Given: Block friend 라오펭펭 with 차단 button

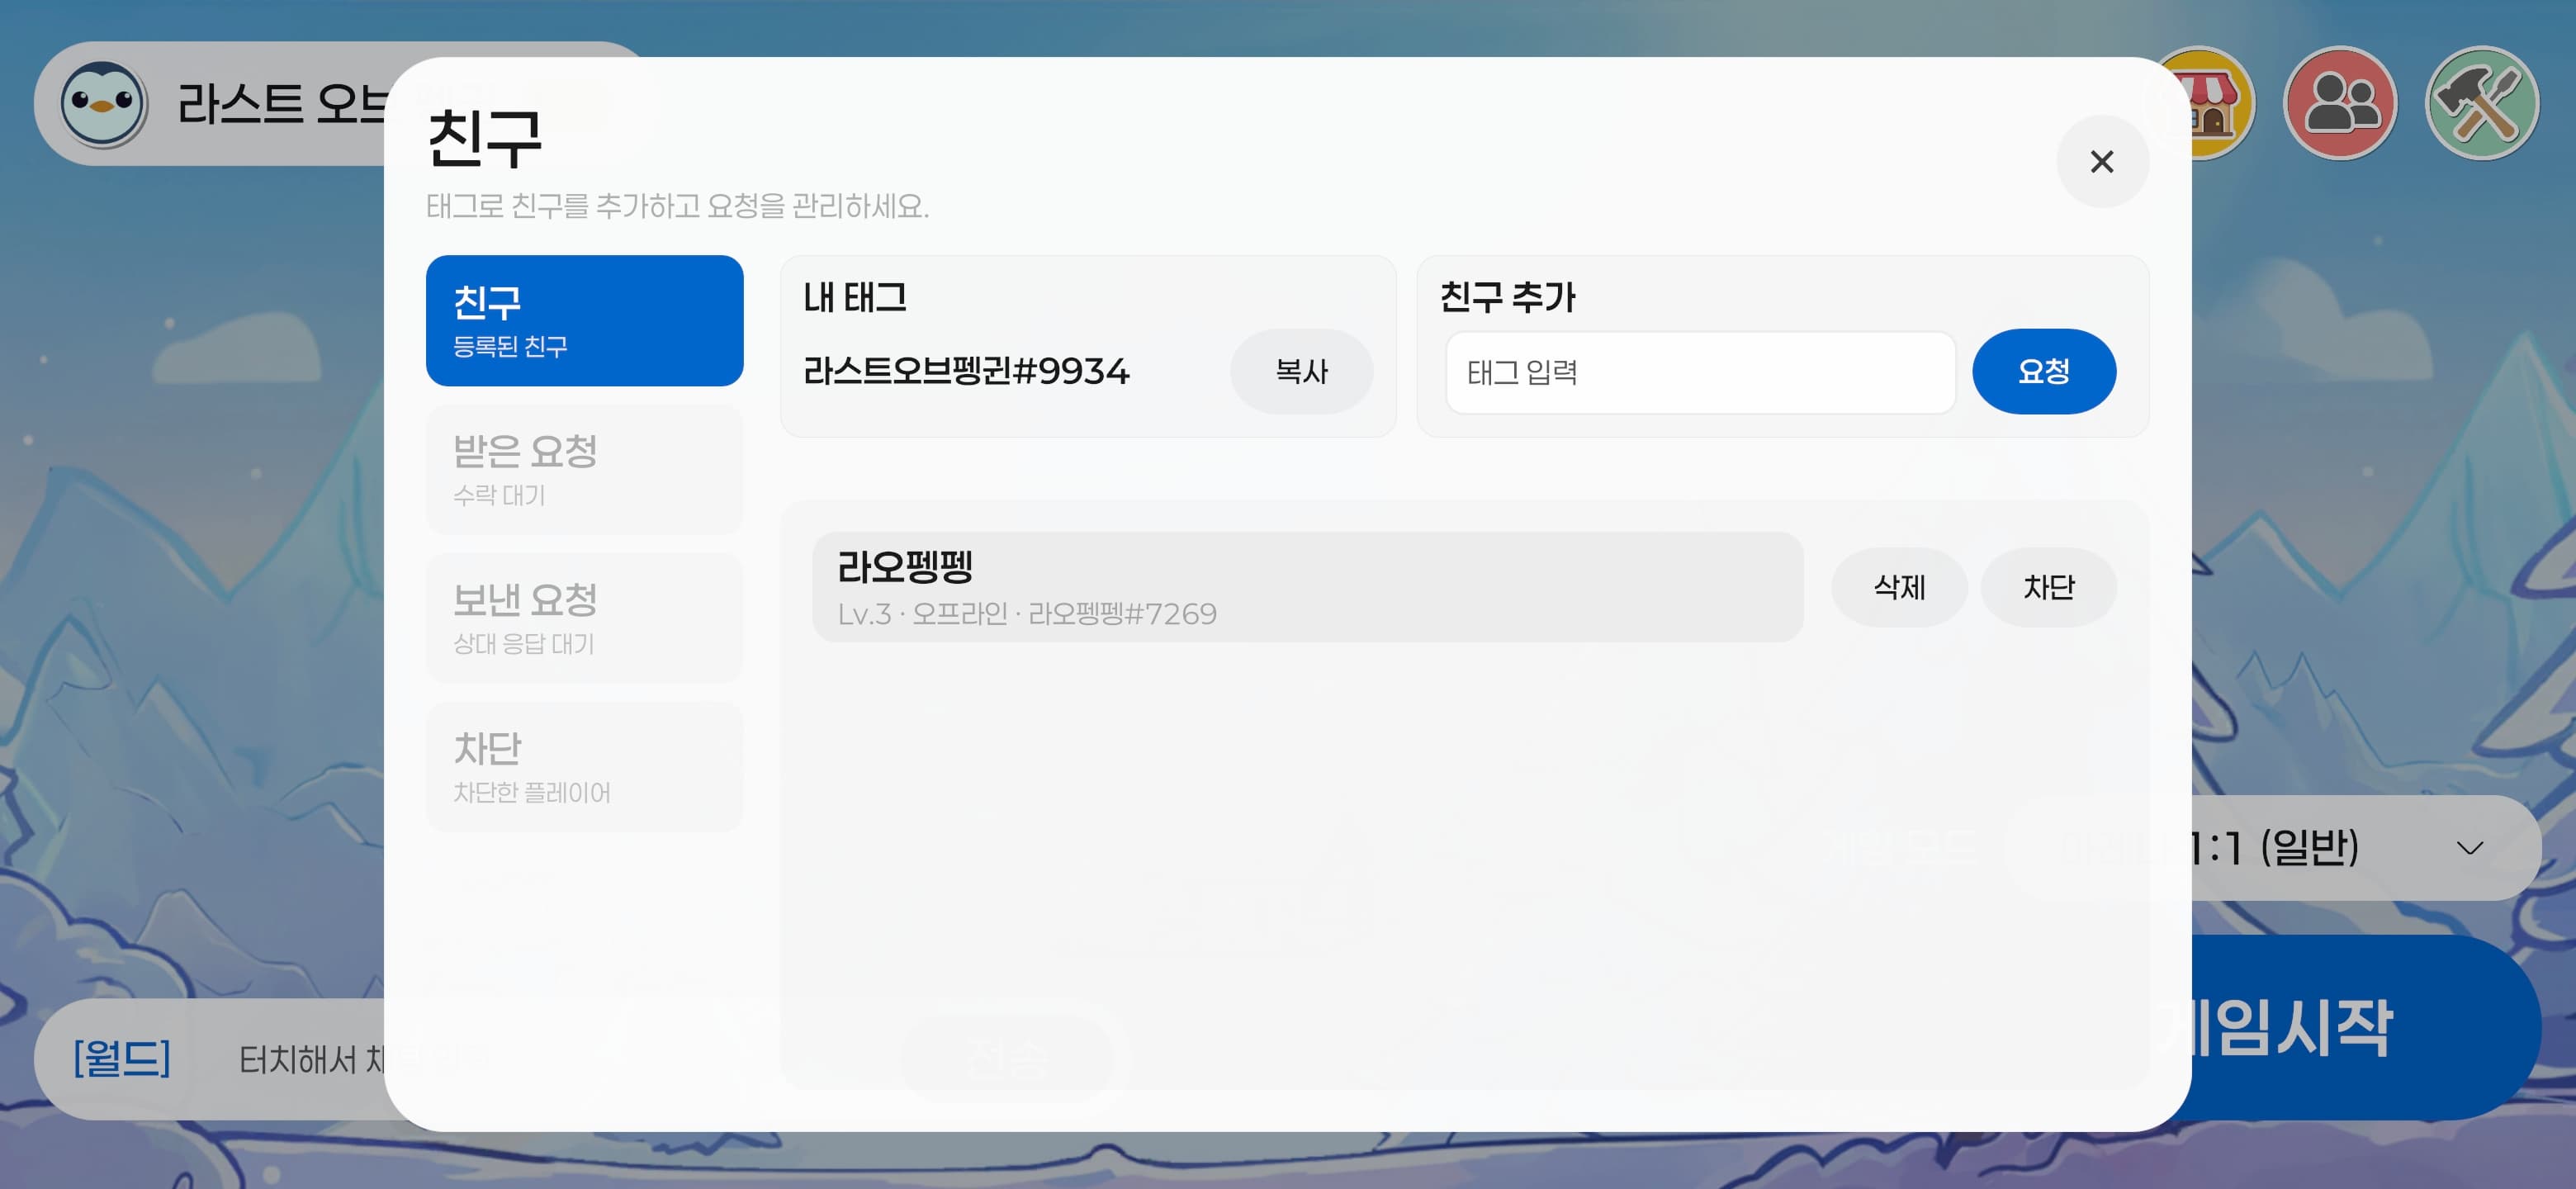Looking at the screenshot, I should [2048, 587].
